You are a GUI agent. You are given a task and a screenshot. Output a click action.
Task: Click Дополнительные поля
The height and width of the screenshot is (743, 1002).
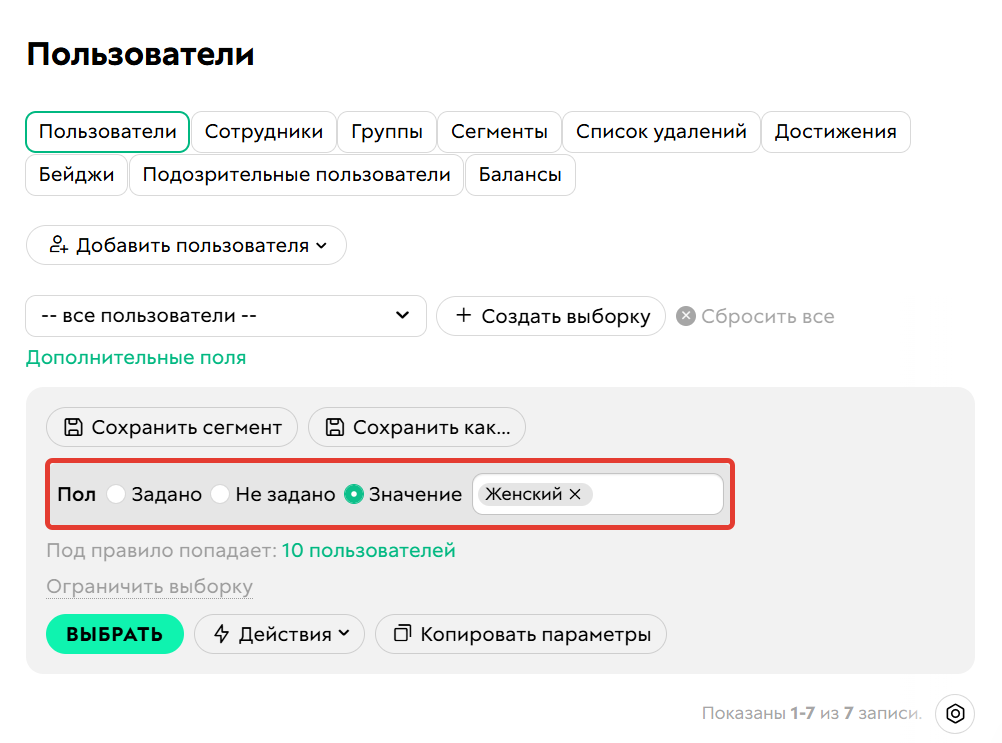click(136, 356)
